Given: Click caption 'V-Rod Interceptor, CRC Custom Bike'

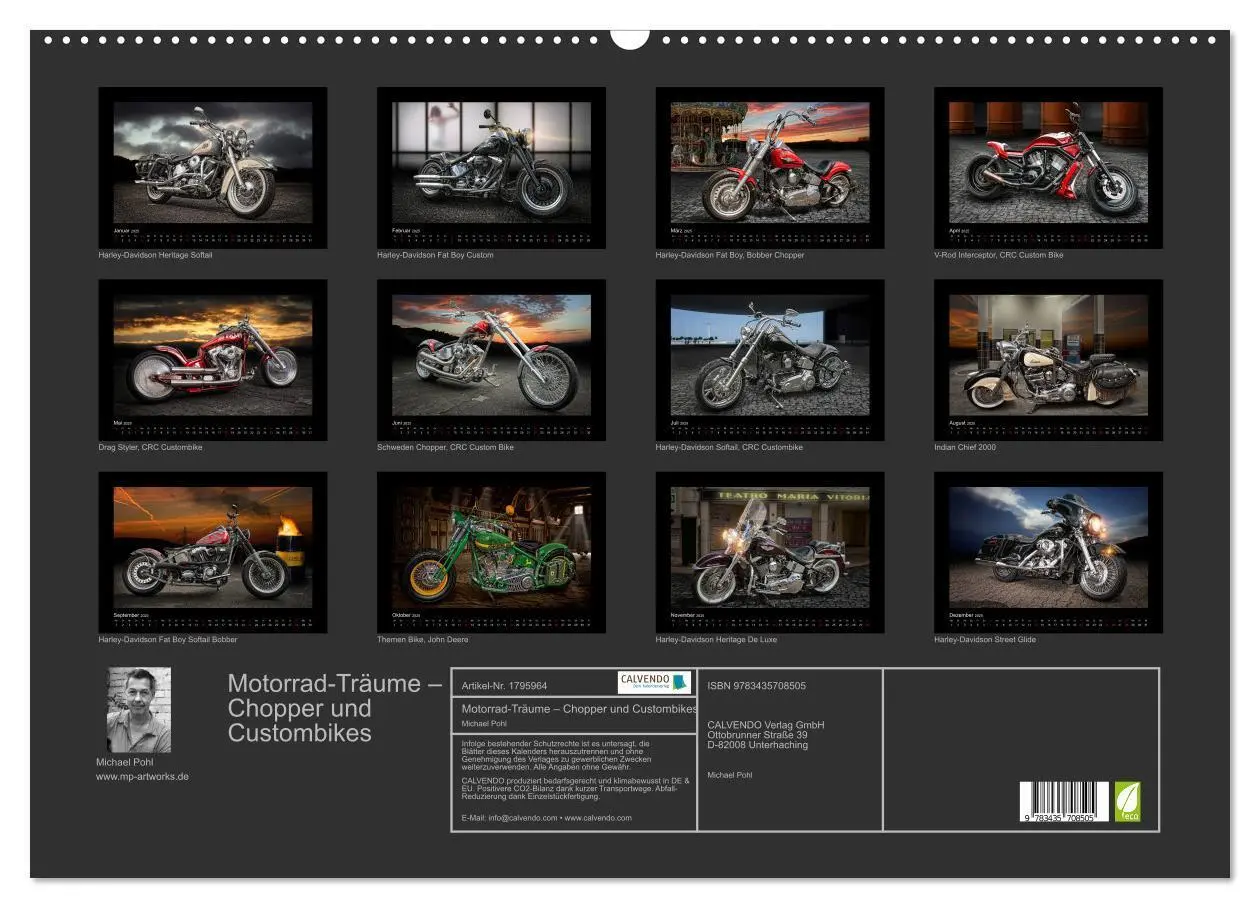Looking at the screenshot, I should 999,255.
